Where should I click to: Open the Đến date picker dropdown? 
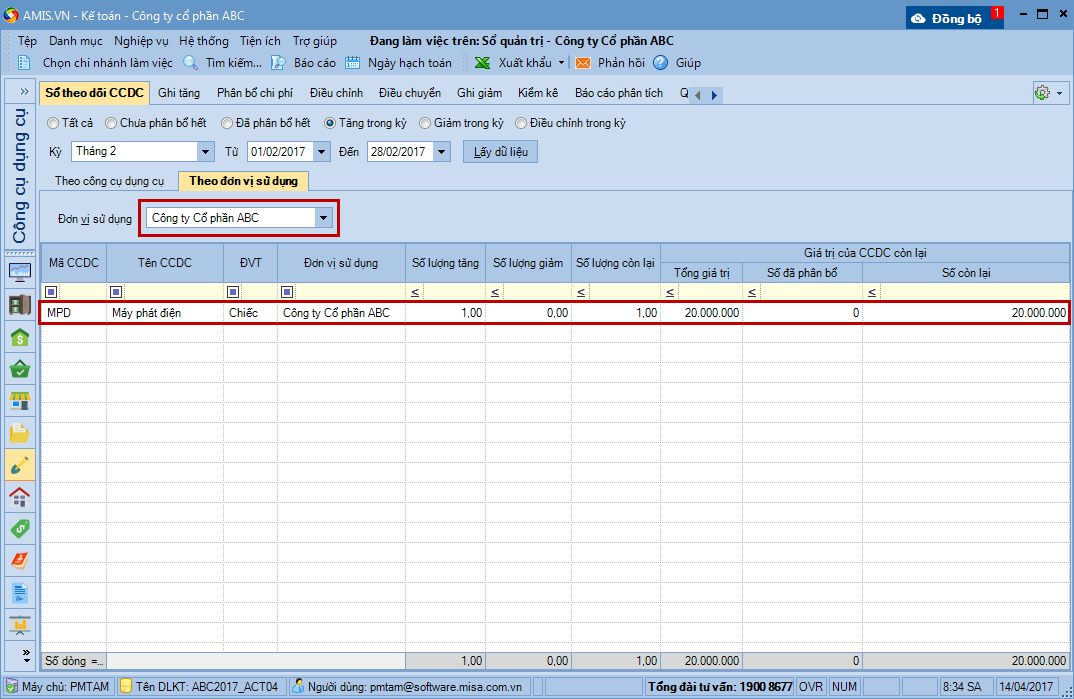point(442,152)
